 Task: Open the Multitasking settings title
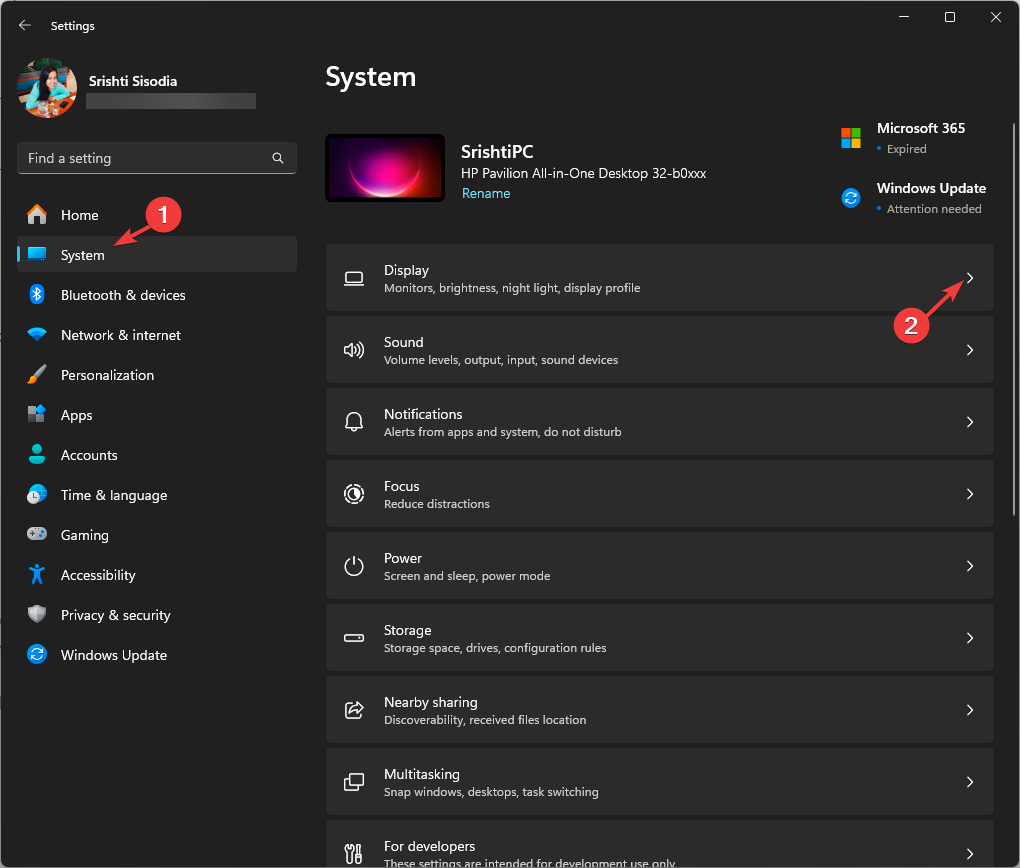pos(422,774)
